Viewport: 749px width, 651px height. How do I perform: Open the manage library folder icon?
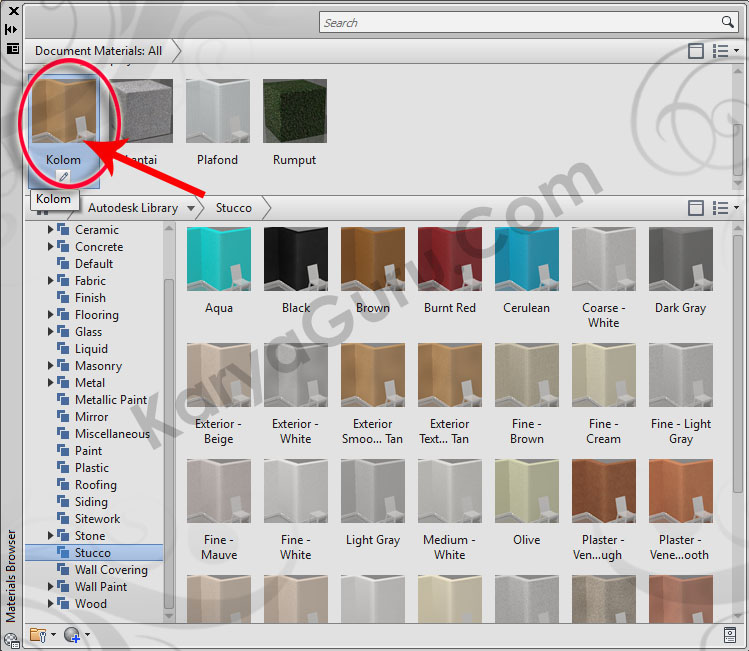pos(38,634)
